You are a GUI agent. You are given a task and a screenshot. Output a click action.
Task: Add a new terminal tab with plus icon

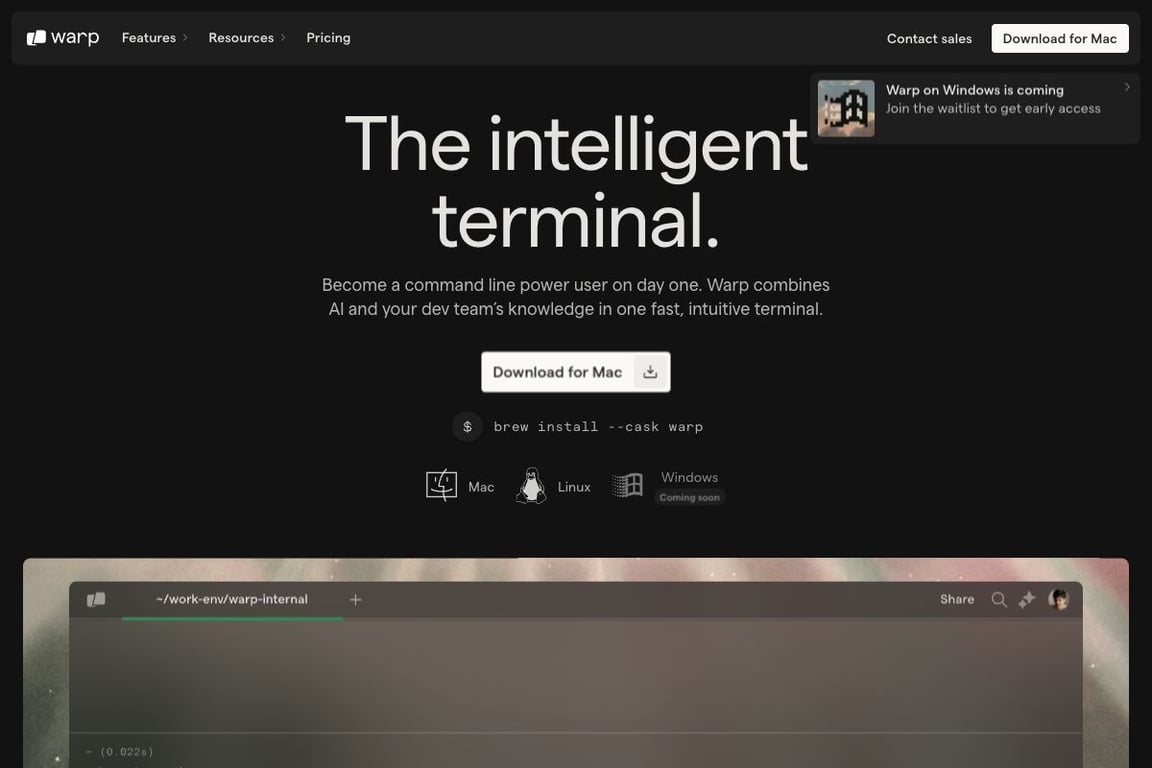(356, 600)
